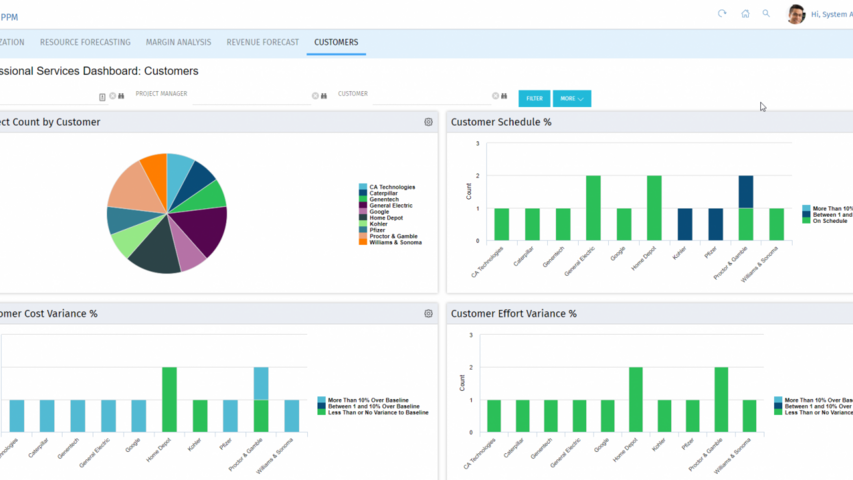Open the search magnifier icon

(767, 14)
